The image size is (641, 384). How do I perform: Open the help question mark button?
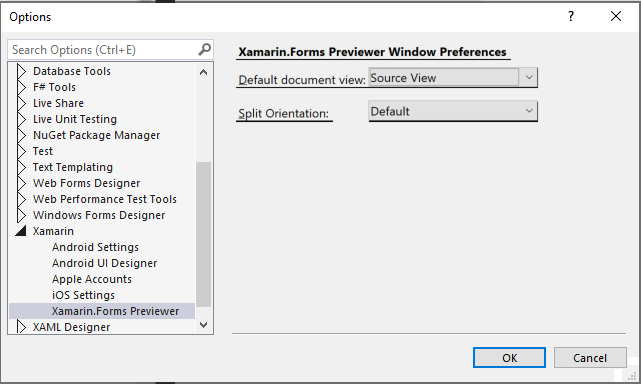(571, 16)
